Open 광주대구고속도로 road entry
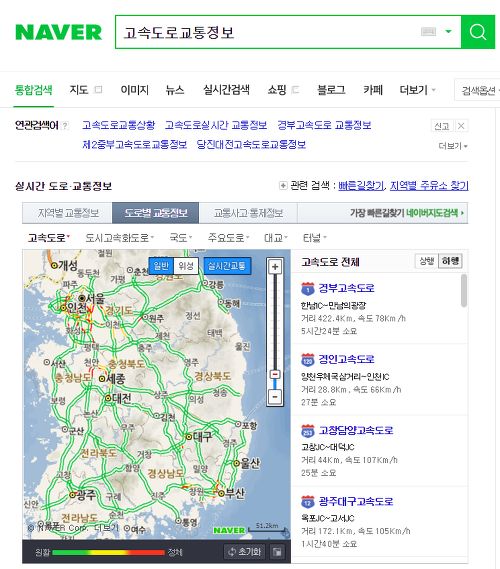This screenshot has height=569, width=500. 356,502
